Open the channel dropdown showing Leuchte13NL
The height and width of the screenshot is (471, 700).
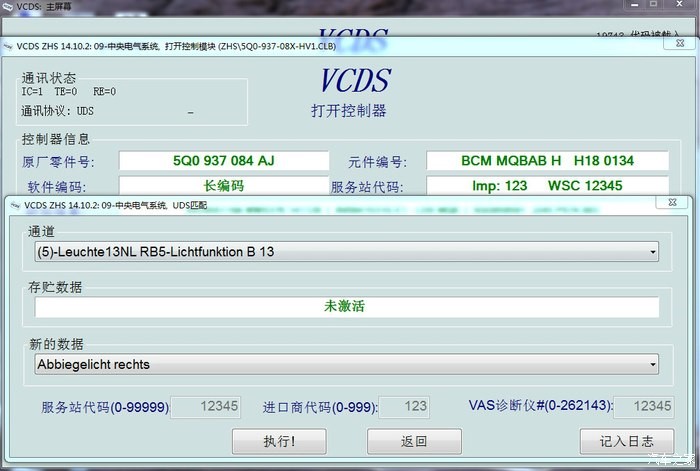coord(346,252)
